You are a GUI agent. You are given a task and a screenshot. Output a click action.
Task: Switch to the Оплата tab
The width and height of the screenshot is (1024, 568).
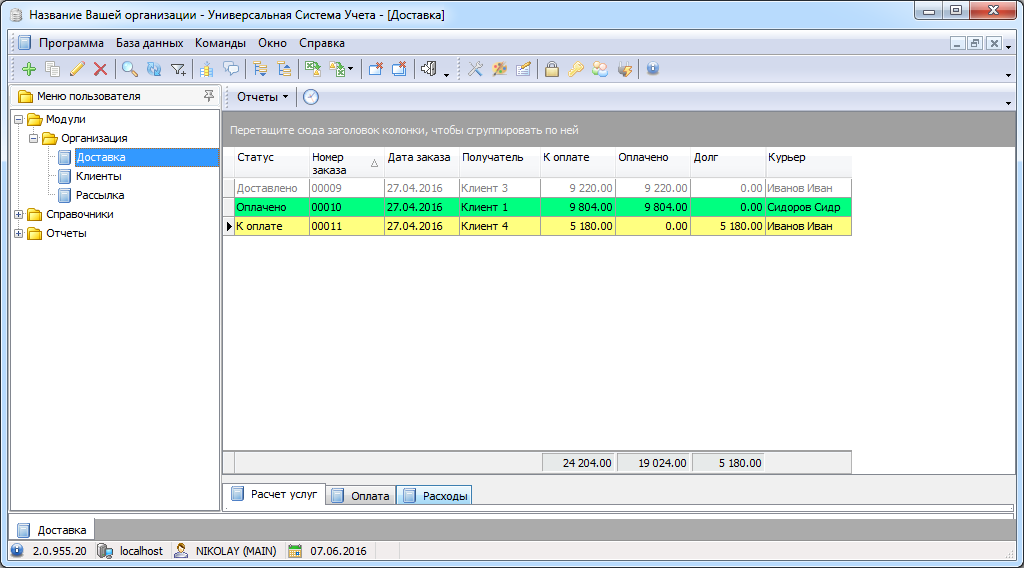pos(361,496)
